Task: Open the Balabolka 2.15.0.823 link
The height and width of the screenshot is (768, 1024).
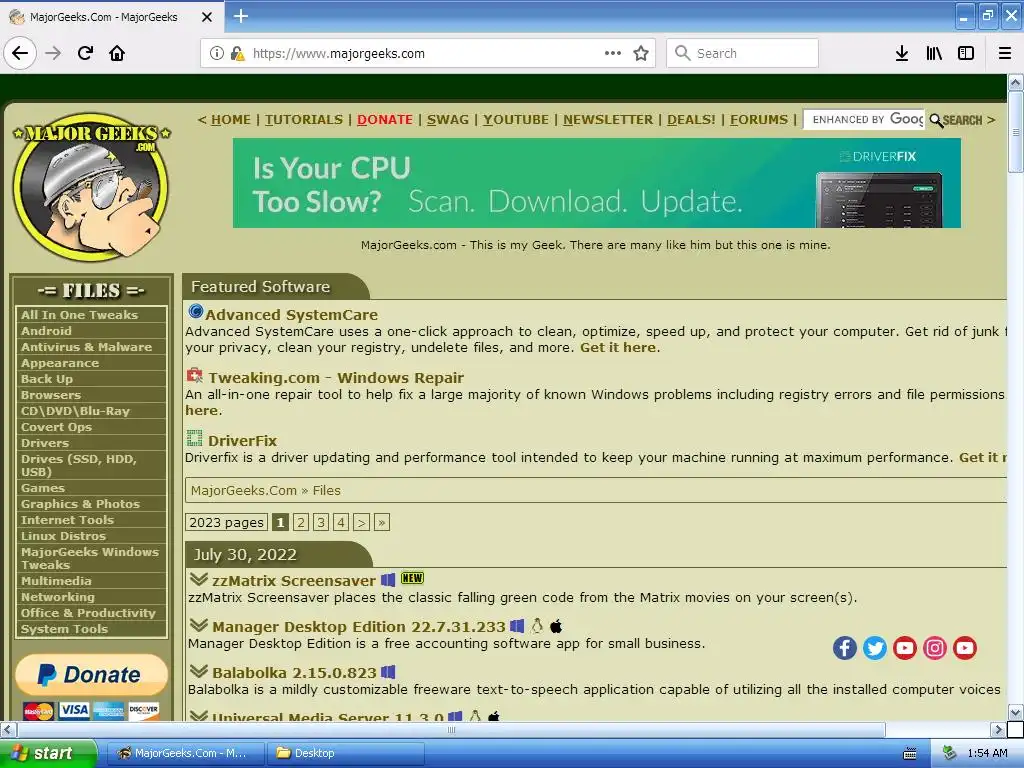Action: point(295,672)
